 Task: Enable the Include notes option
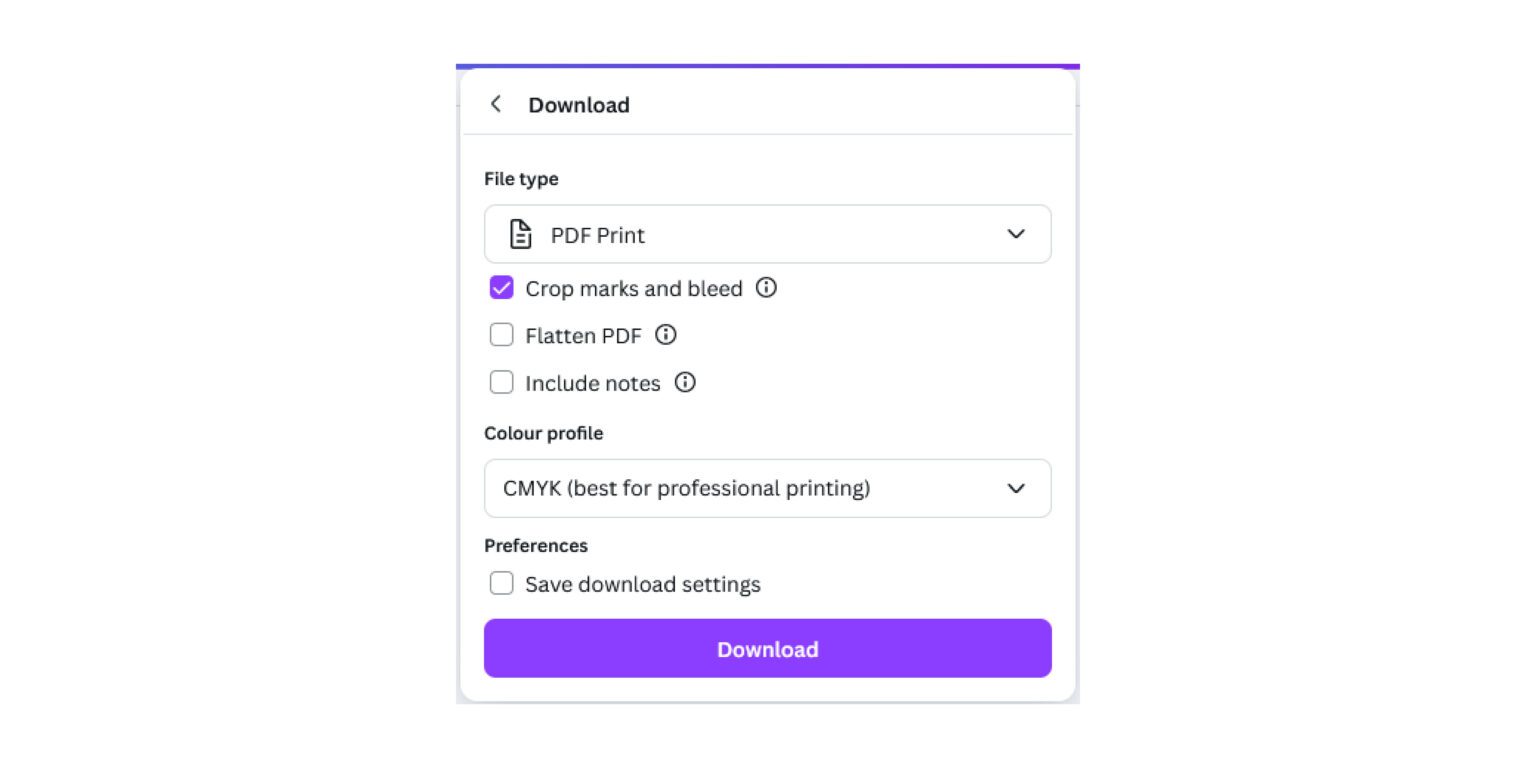point(501,381)
